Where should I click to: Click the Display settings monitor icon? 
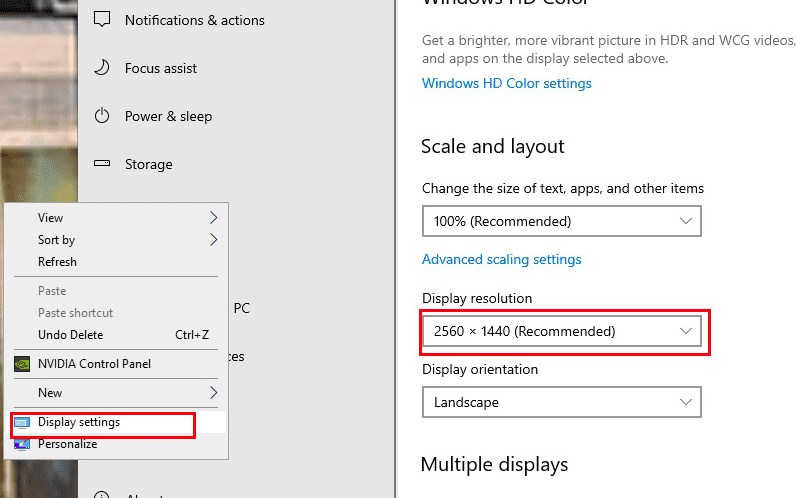click(22, 423)
